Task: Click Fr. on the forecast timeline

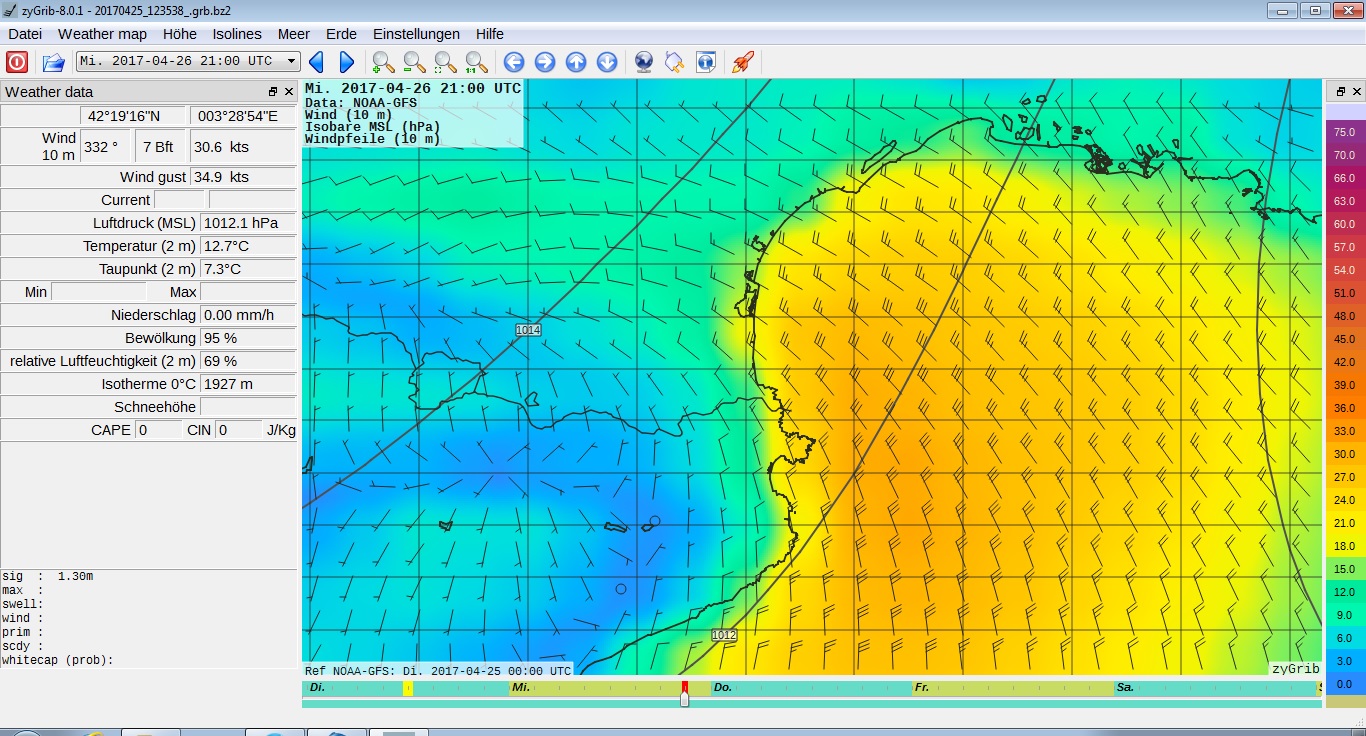Action: pos(921,688)
